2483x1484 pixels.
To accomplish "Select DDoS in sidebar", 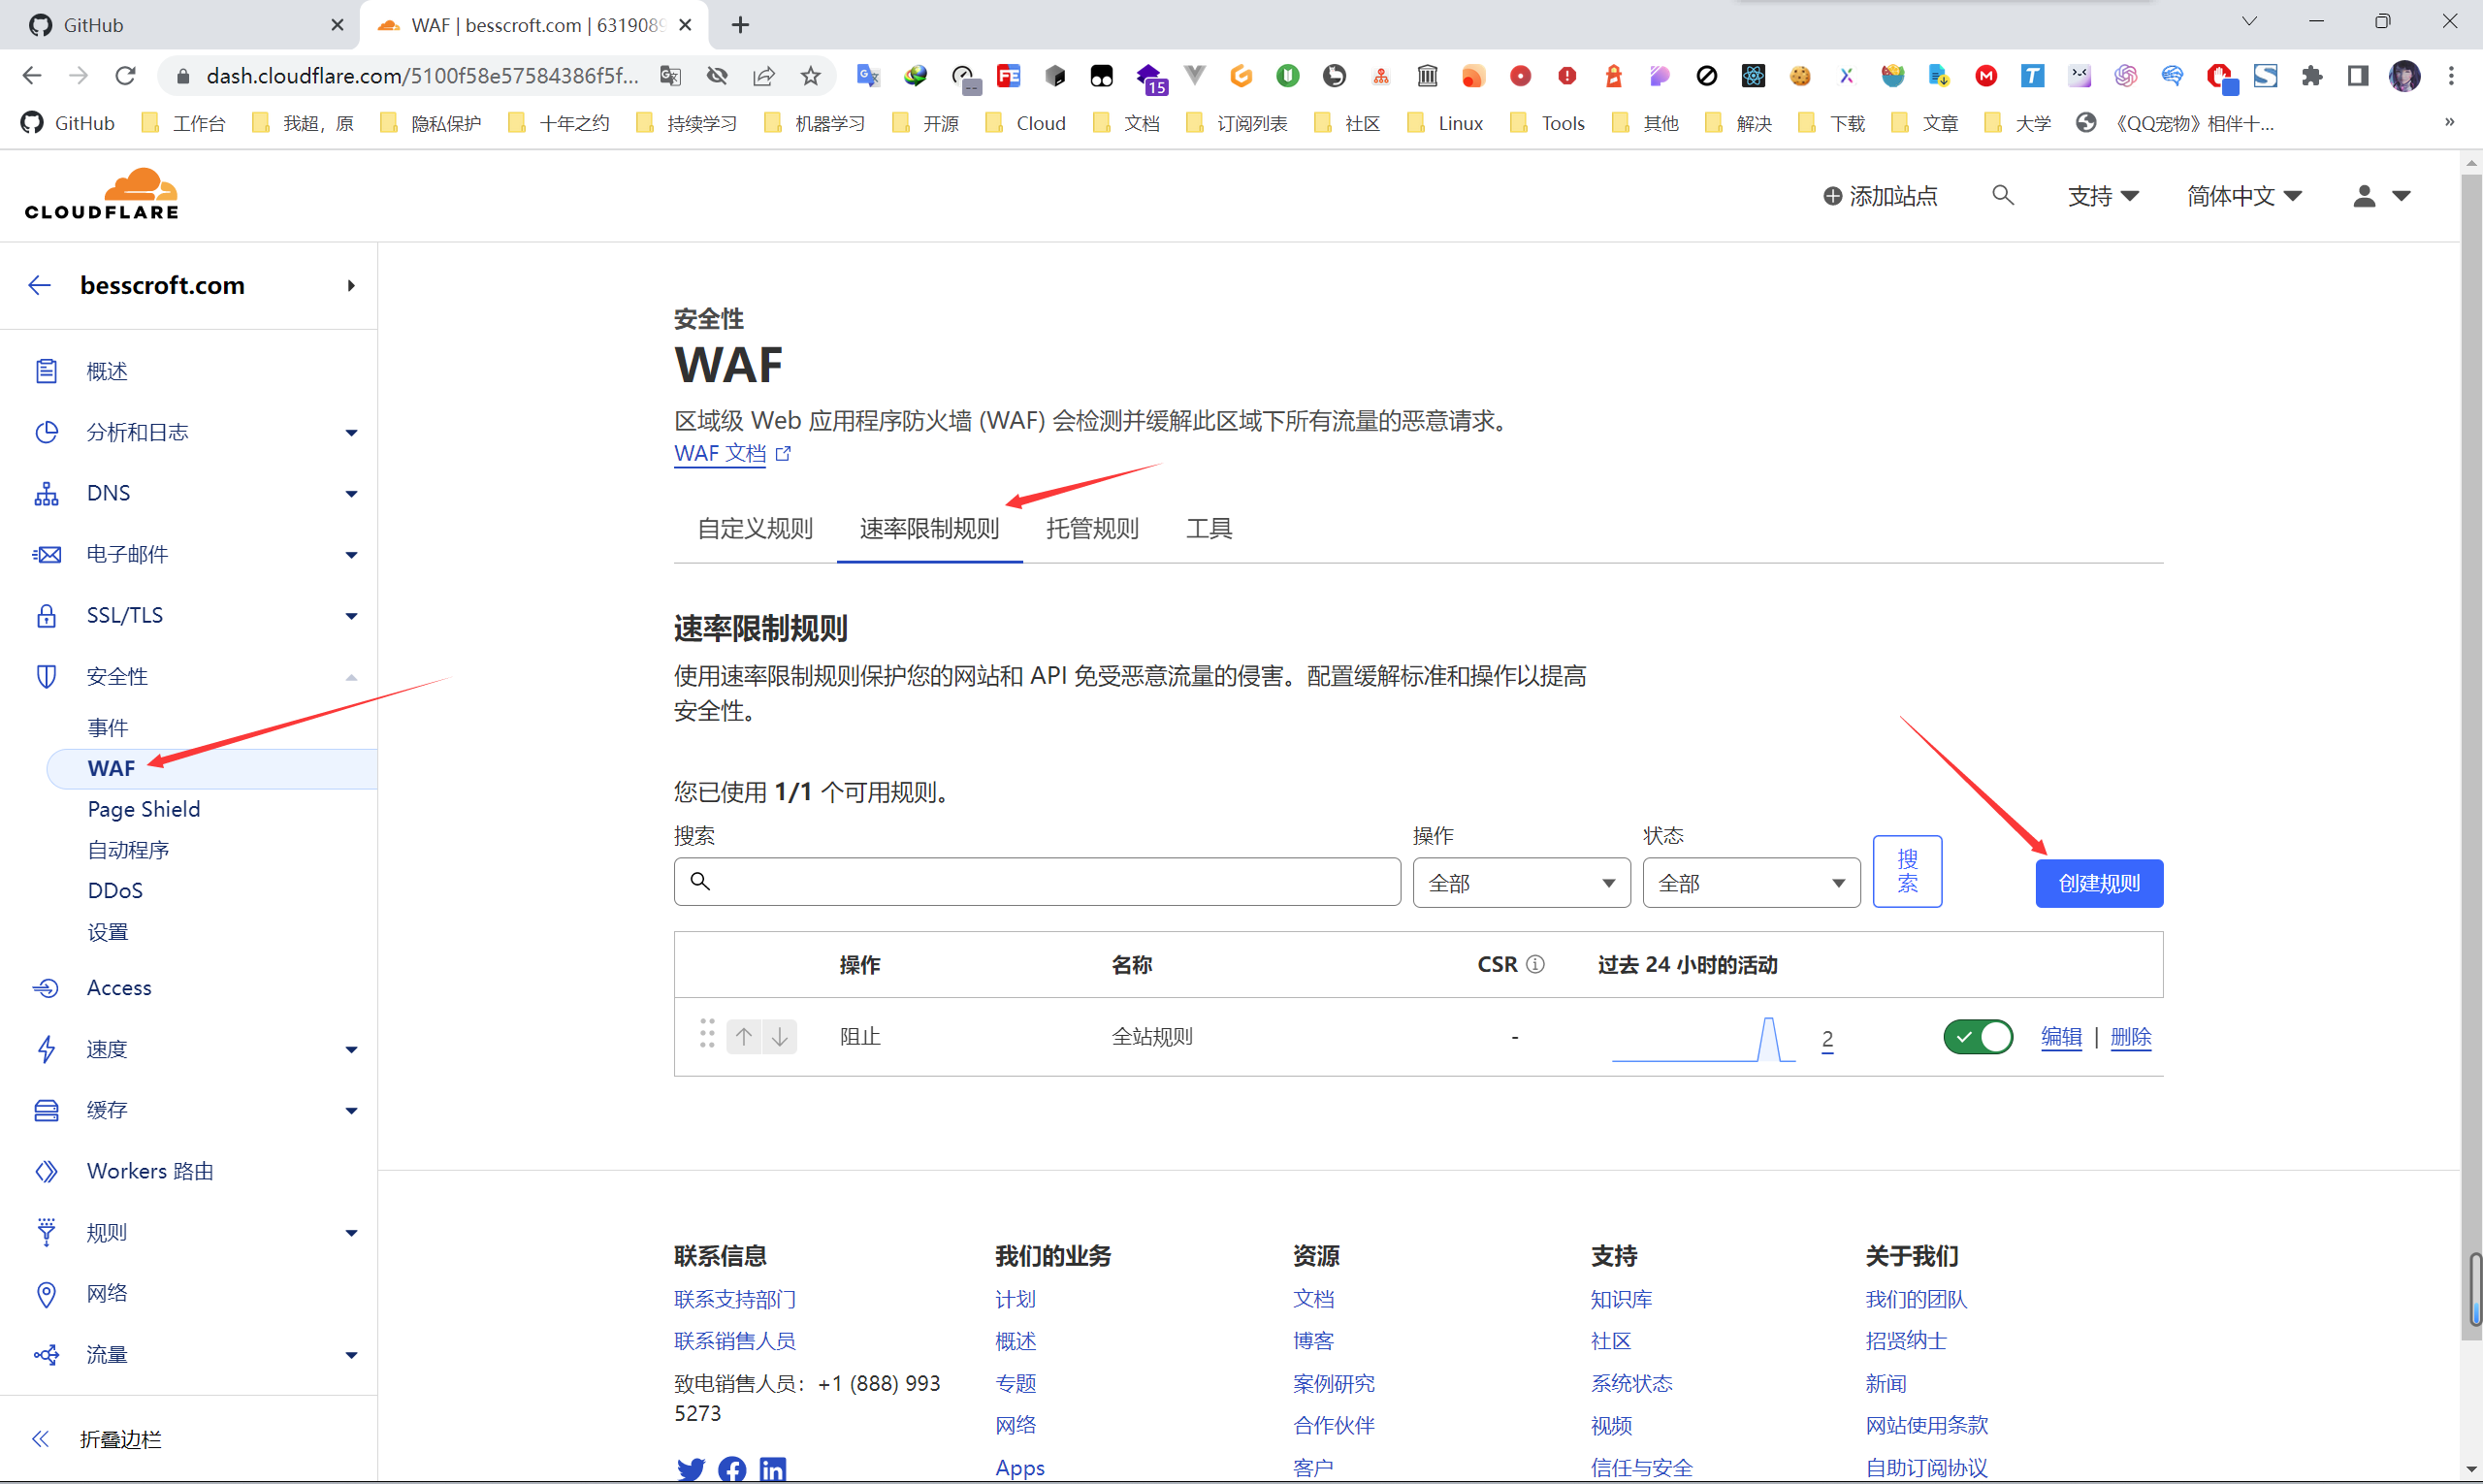I will tap(115, 890).
